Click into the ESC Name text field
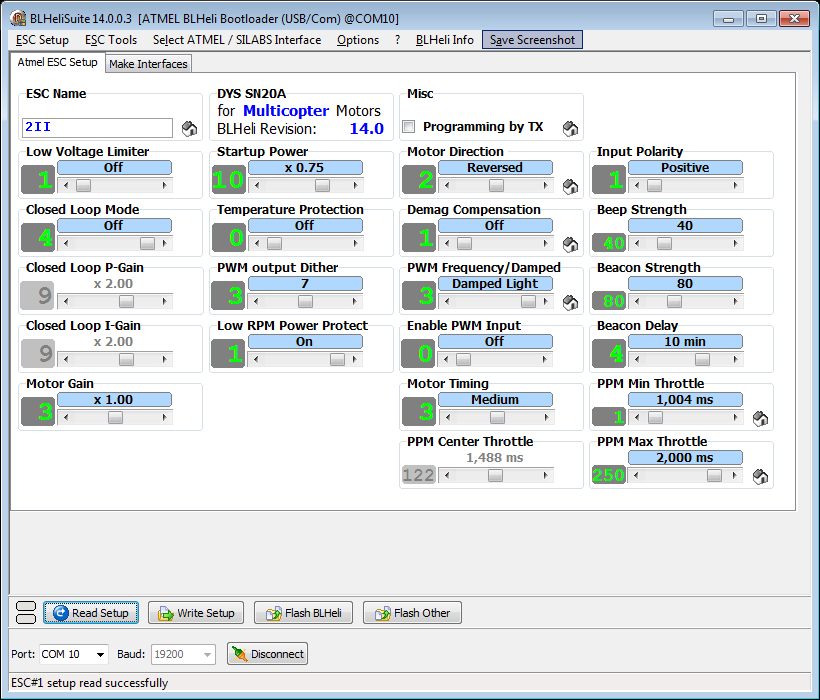 [97, 128]
